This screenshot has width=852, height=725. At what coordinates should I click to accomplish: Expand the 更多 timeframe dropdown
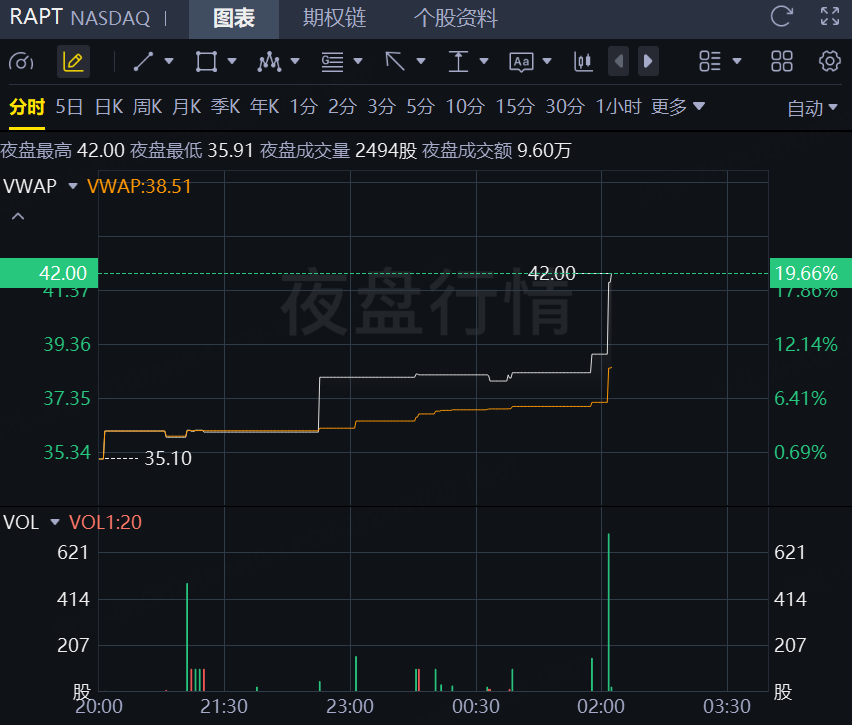tap(678, 107)
